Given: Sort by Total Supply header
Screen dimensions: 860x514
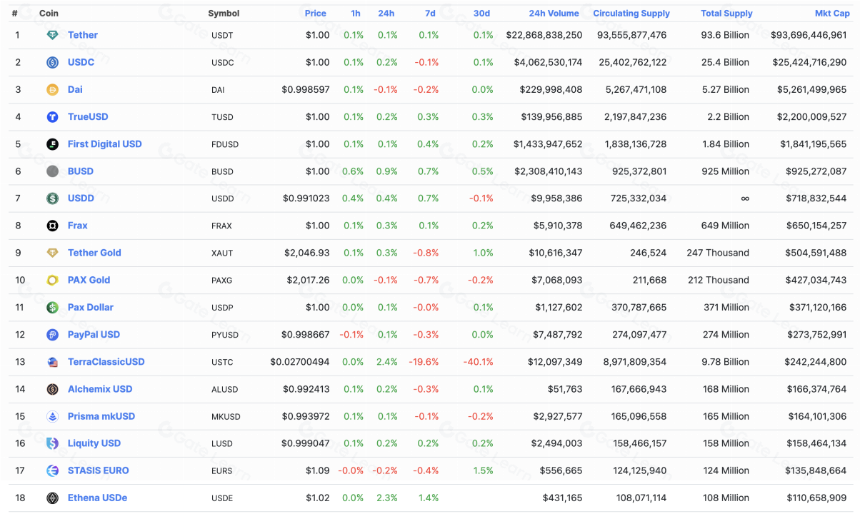Looking at the screenshot, I should [726, 13].
